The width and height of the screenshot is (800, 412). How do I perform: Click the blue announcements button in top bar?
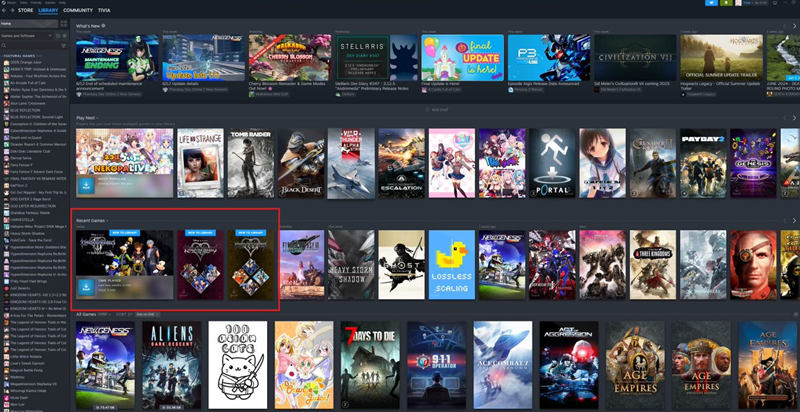(x=711, y=3)
